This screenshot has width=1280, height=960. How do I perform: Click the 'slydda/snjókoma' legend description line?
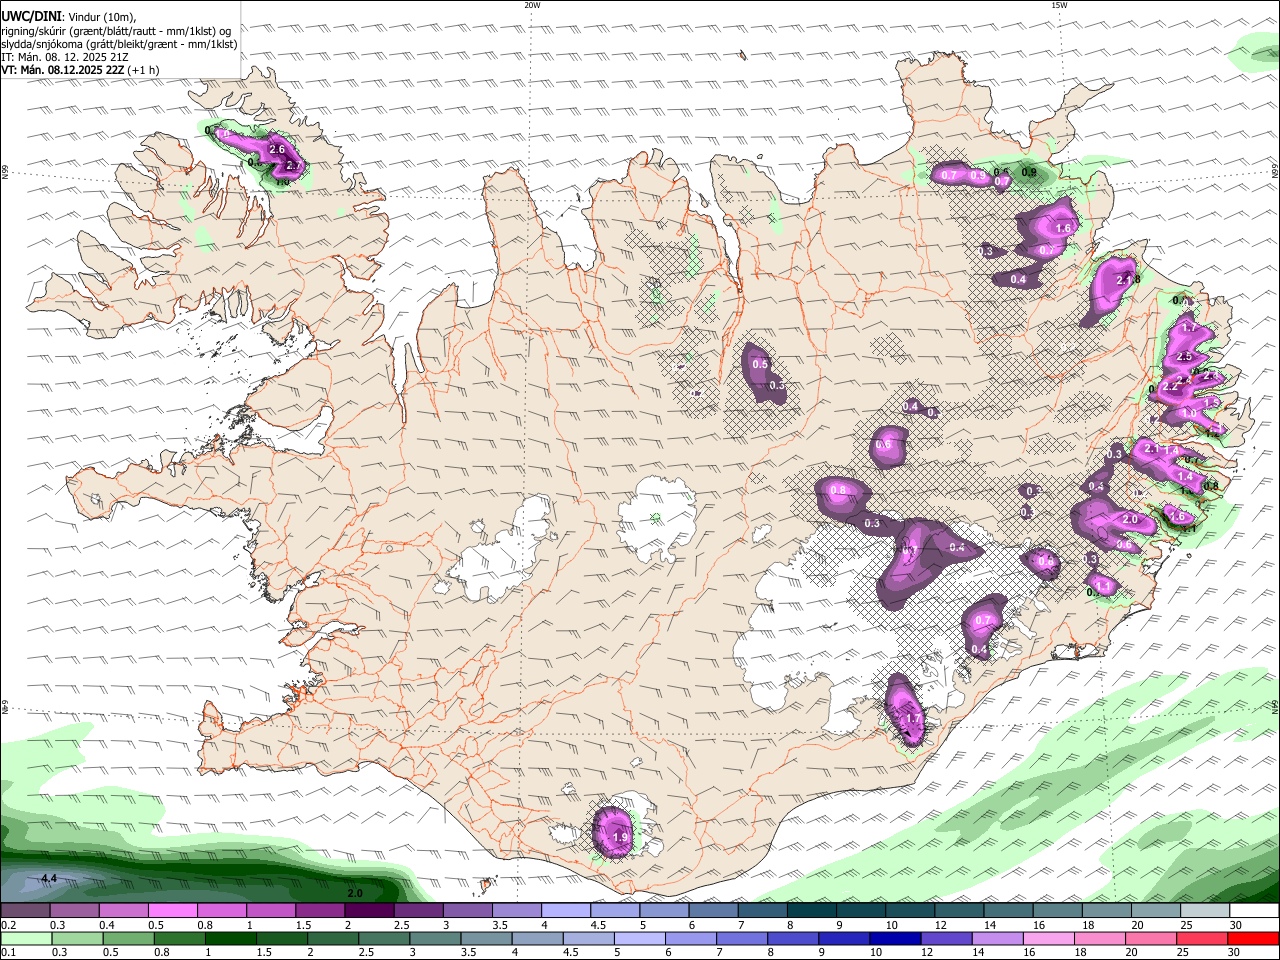click(x=119, y=44)
